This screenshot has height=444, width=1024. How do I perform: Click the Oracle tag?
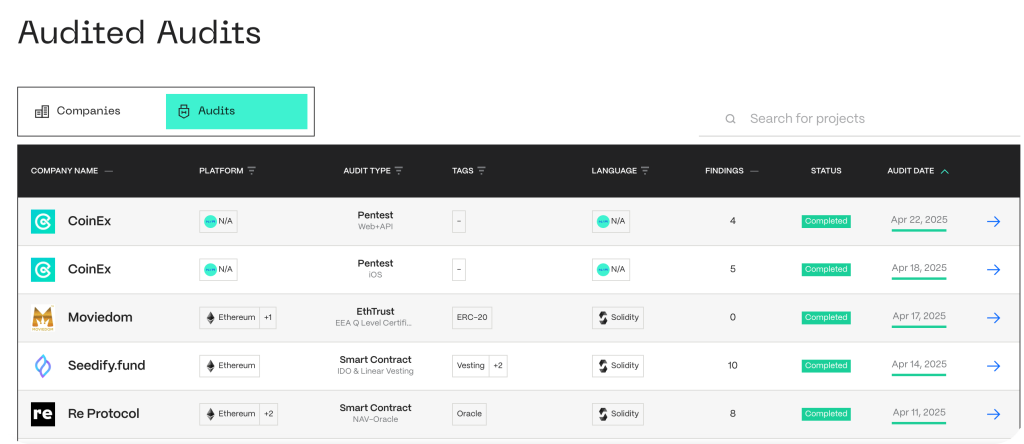tap(469, 414)
